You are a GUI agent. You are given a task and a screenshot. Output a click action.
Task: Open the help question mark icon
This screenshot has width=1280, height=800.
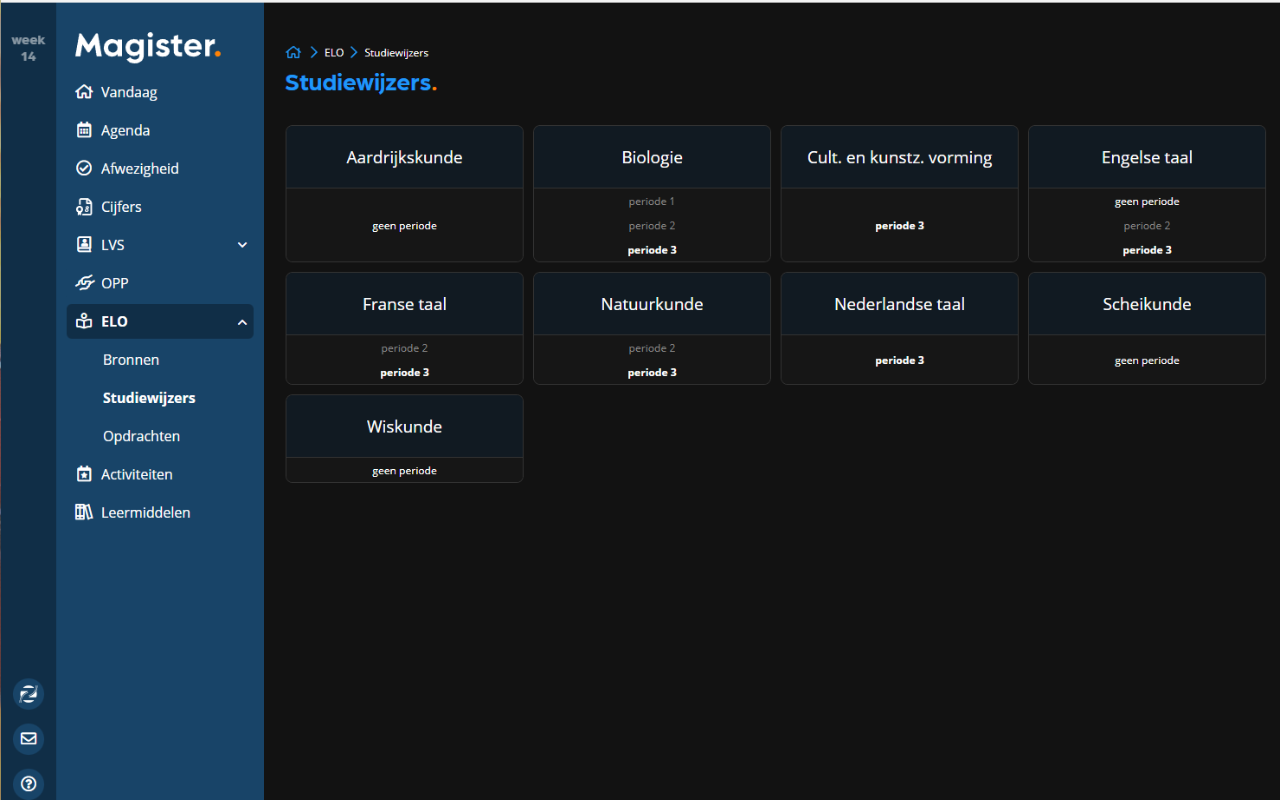pos(28,783)
